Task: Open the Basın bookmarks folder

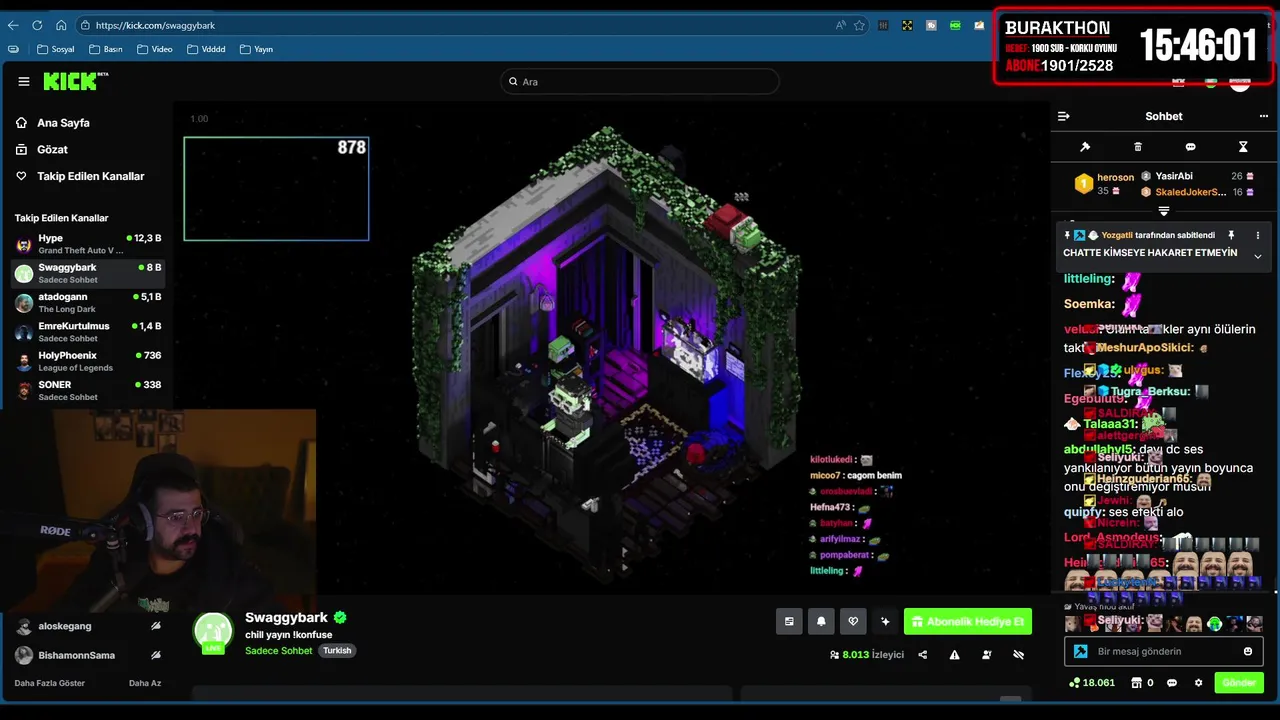Action: tap(106, 49)
